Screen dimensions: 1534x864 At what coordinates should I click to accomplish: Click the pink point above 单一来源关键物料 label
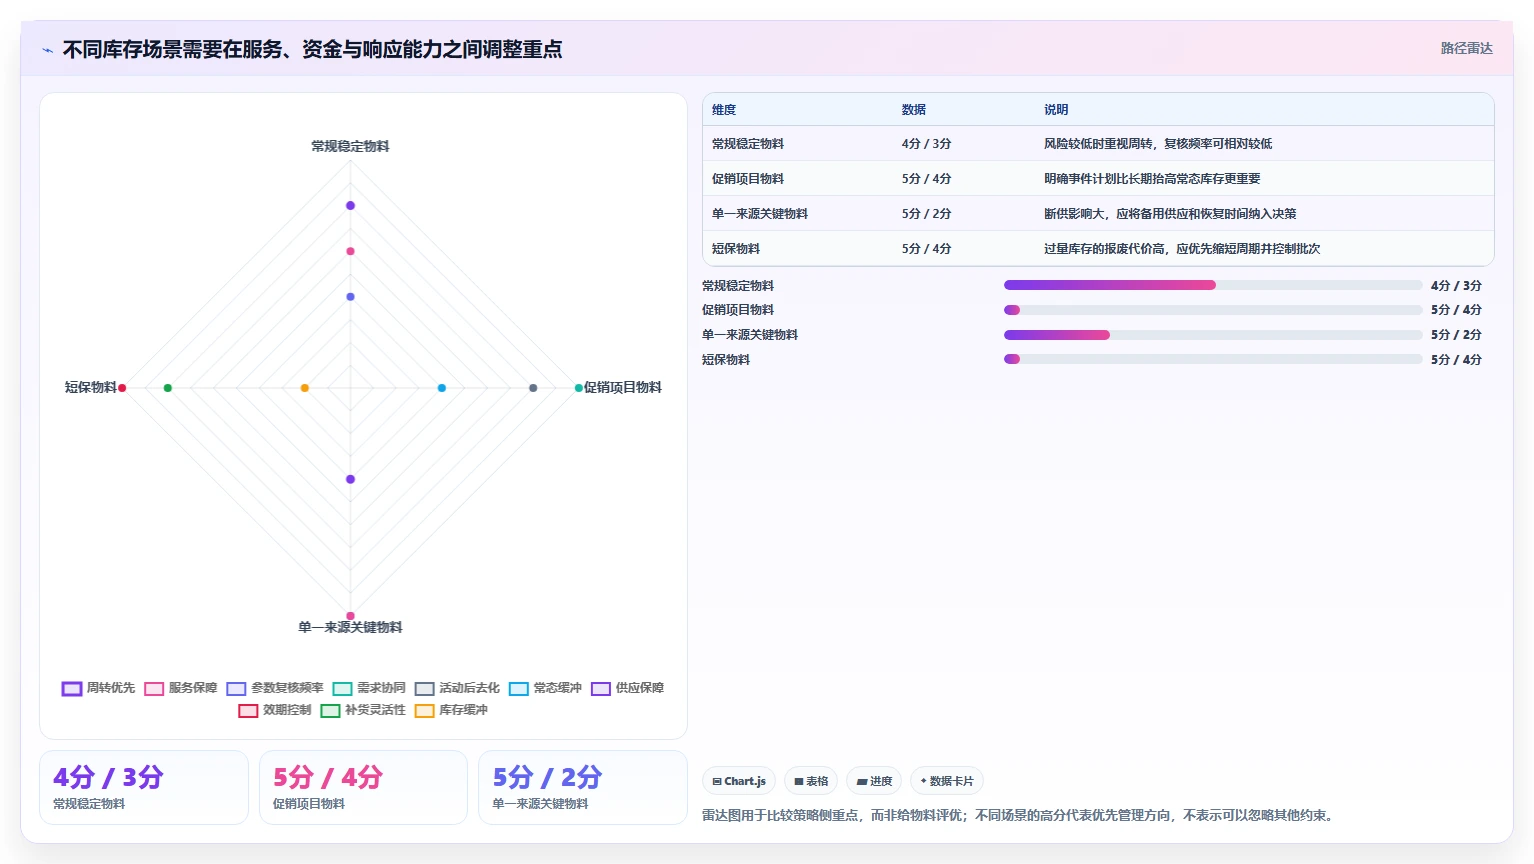[350, 616]
